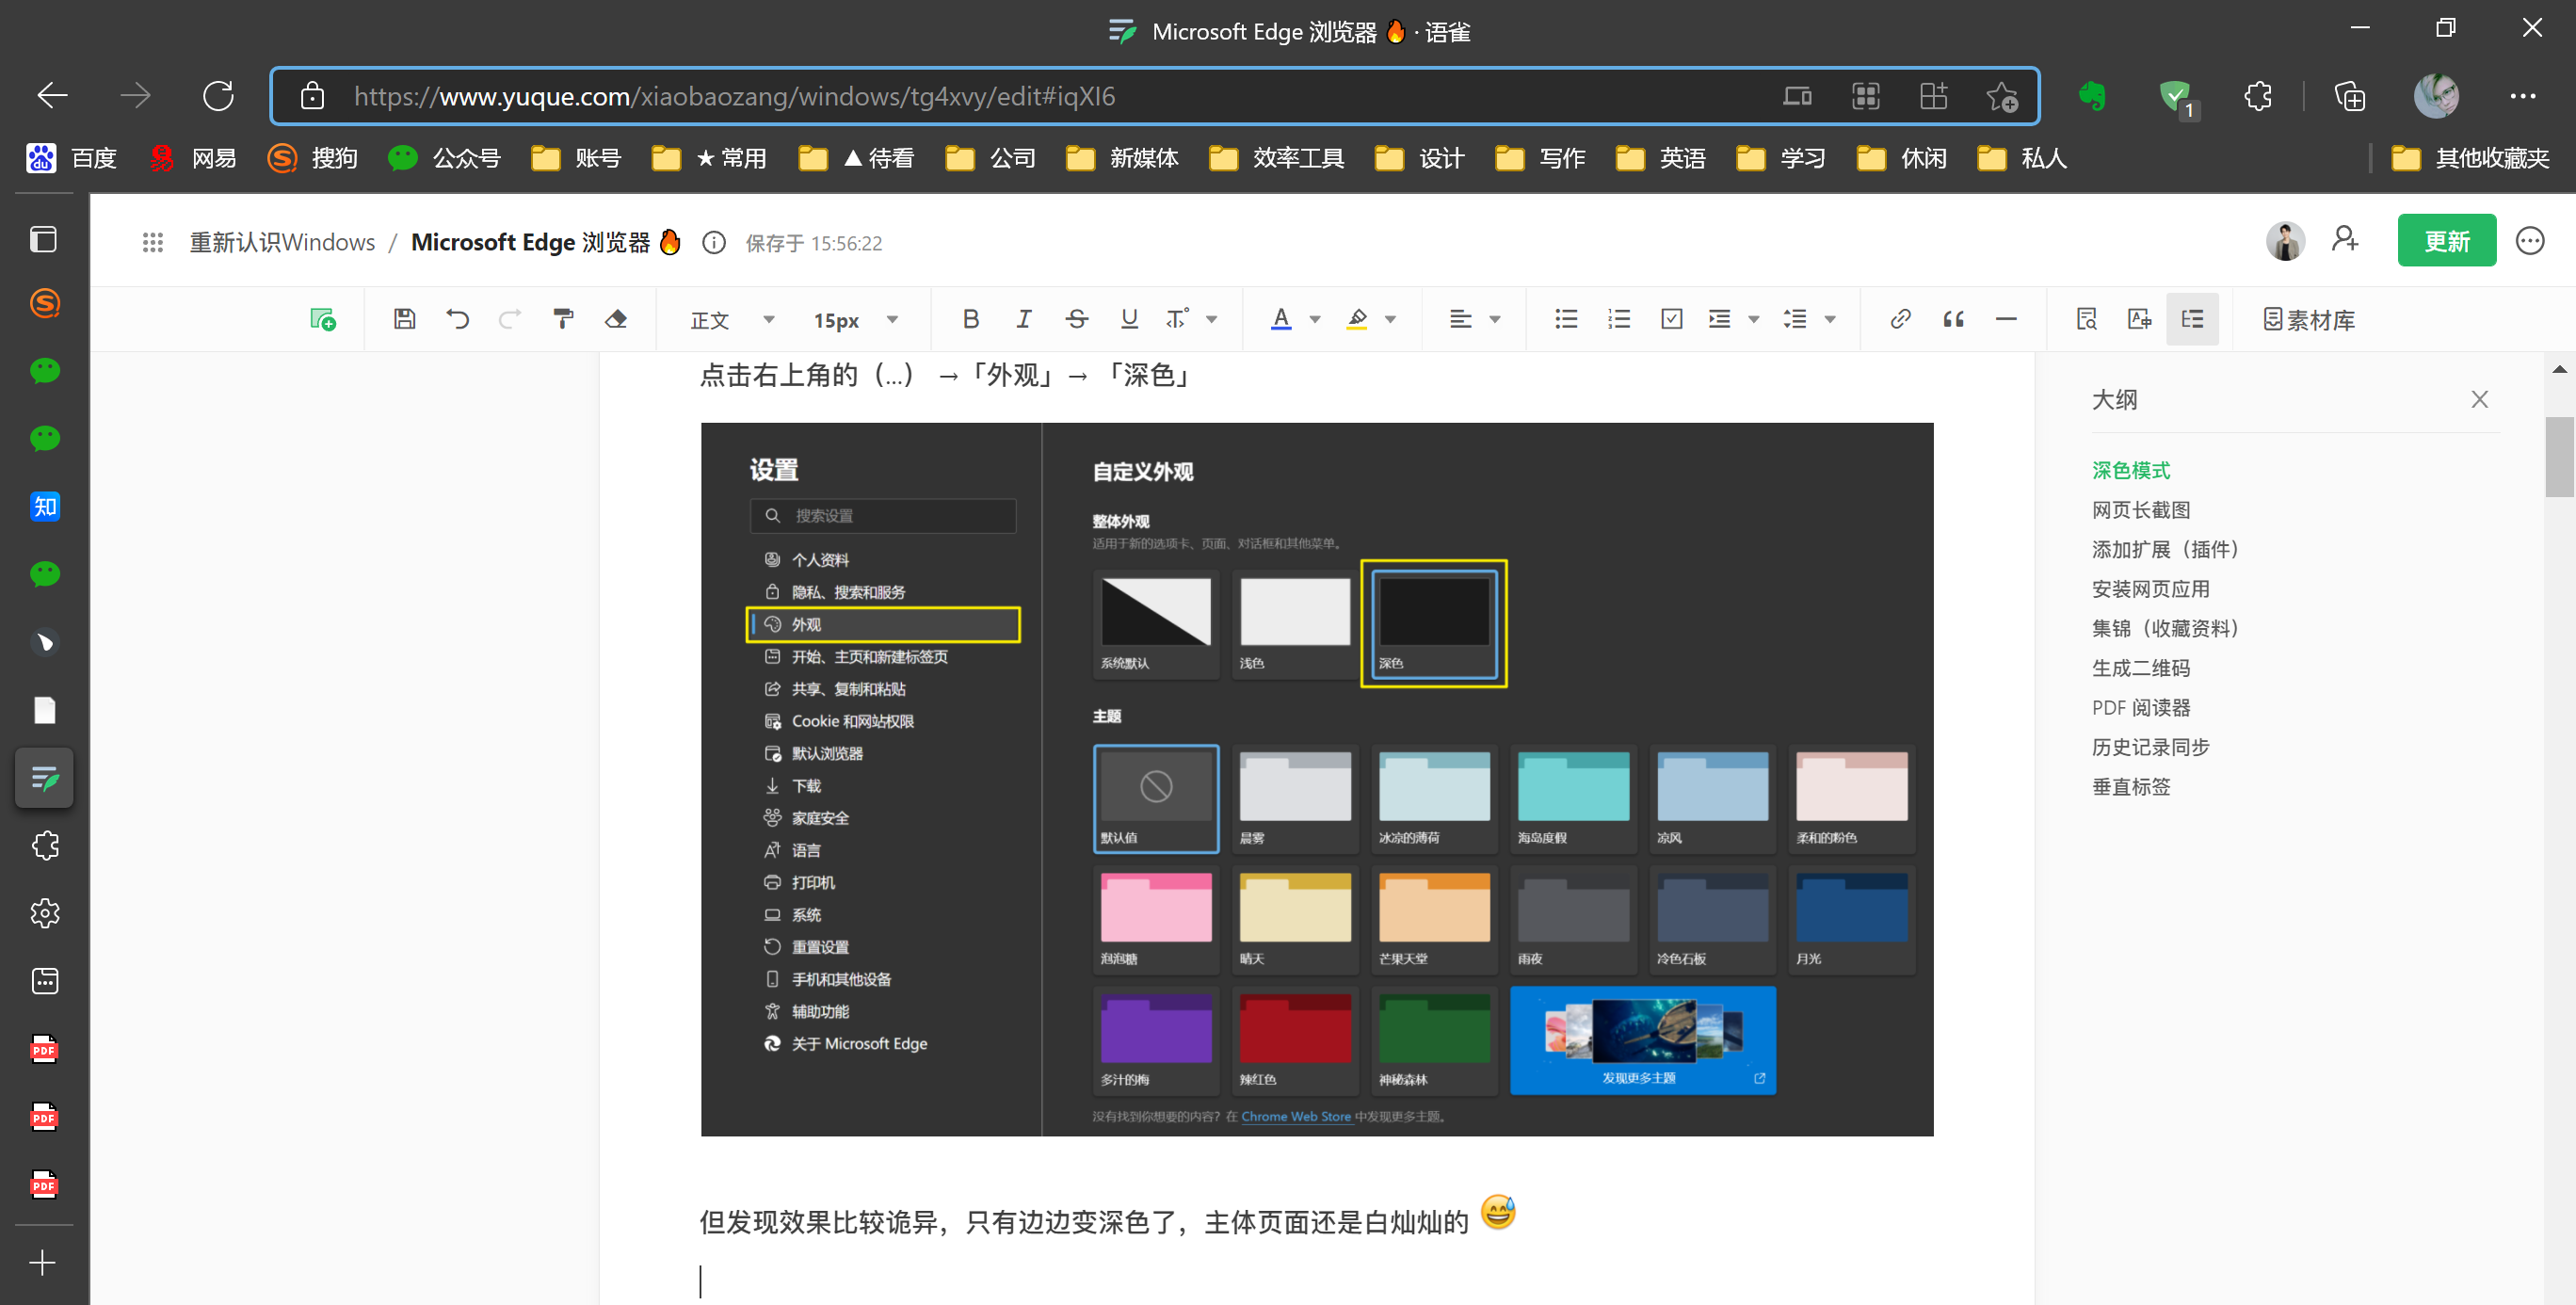The width and height of the screenshot is (2576, 1305).
Task: Click the page vertical scrollbar thumb
Action: tap(2558, 456)
